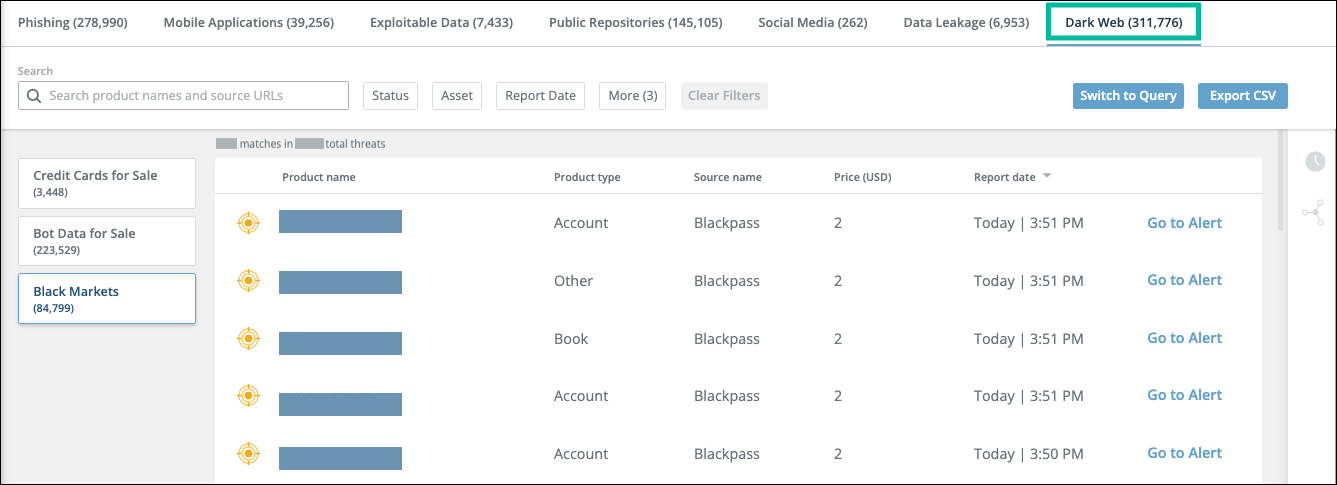This screenshot has height=485, width=1337.
Task: Sort by Report date using the arrow
Action: pos(1047,177)
